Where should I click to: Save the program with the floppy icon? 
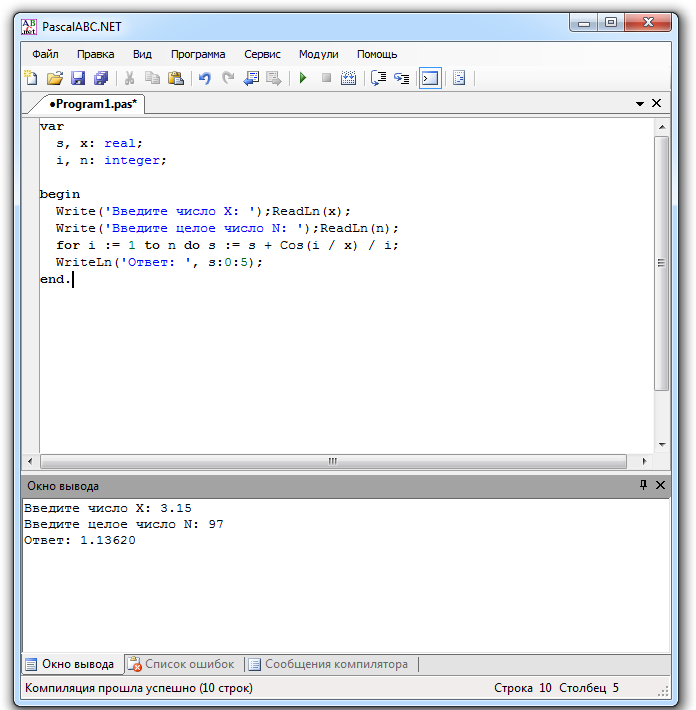[x=78, y=78]
